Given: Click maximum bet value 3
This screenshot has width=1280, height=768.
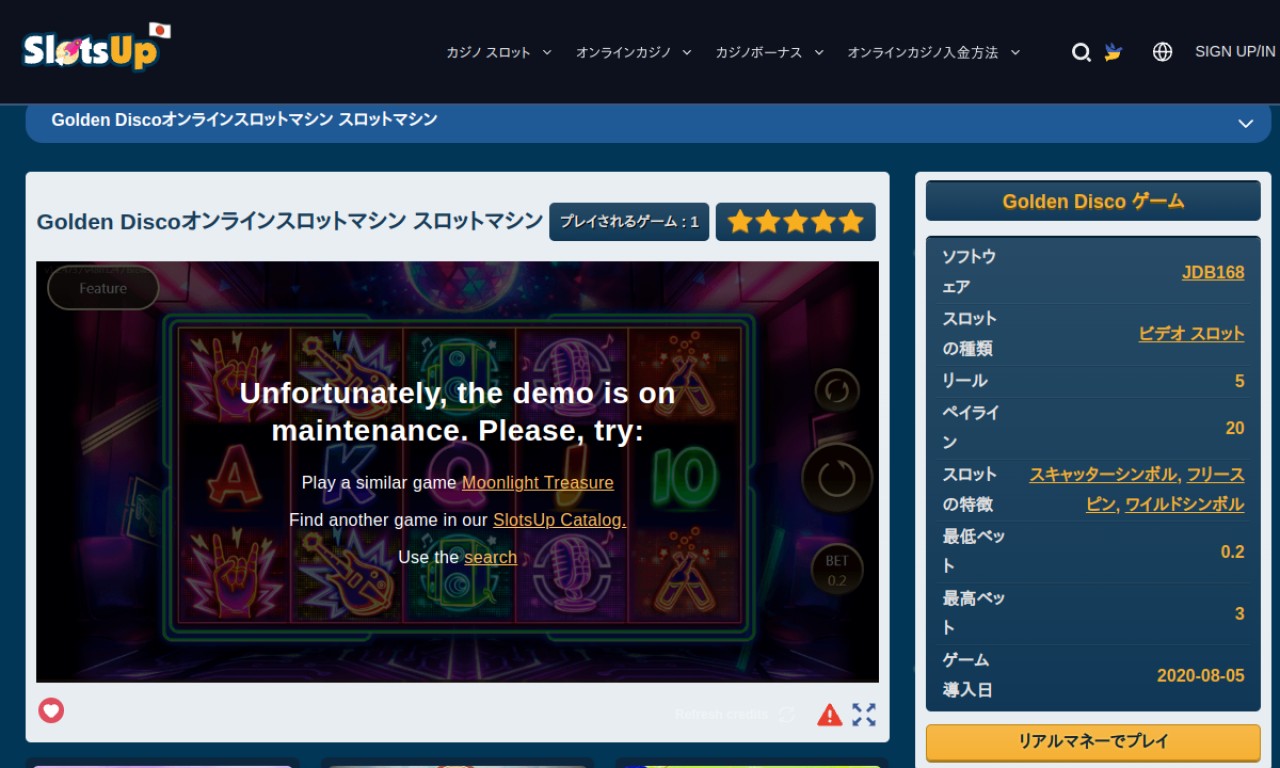Looking at the screenshot, I should pyautogui.click(x=1240, y=614).
